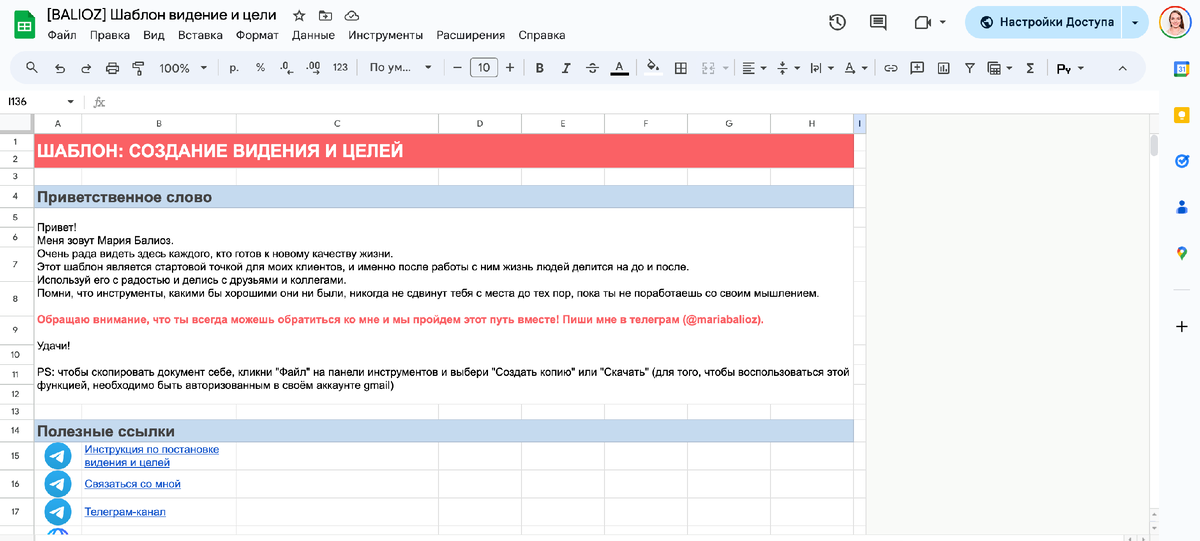Screen dimensions: 1200x541
Task: Open the Файл menu
Action: point(62,35)
